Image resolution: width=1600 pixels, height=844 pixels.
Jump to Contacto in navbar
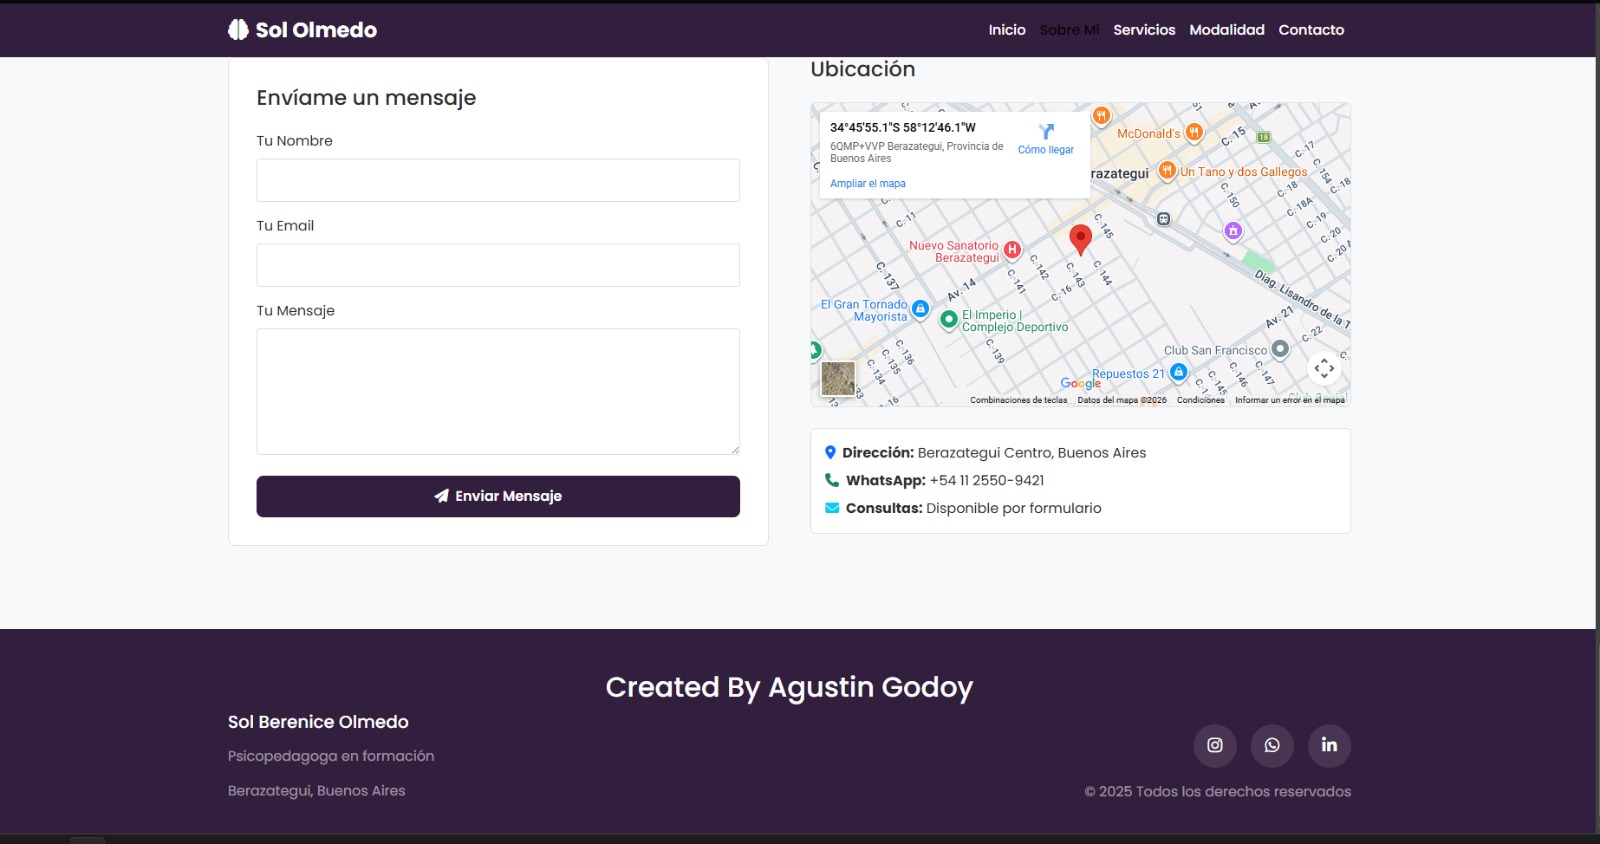point(1311,30)
